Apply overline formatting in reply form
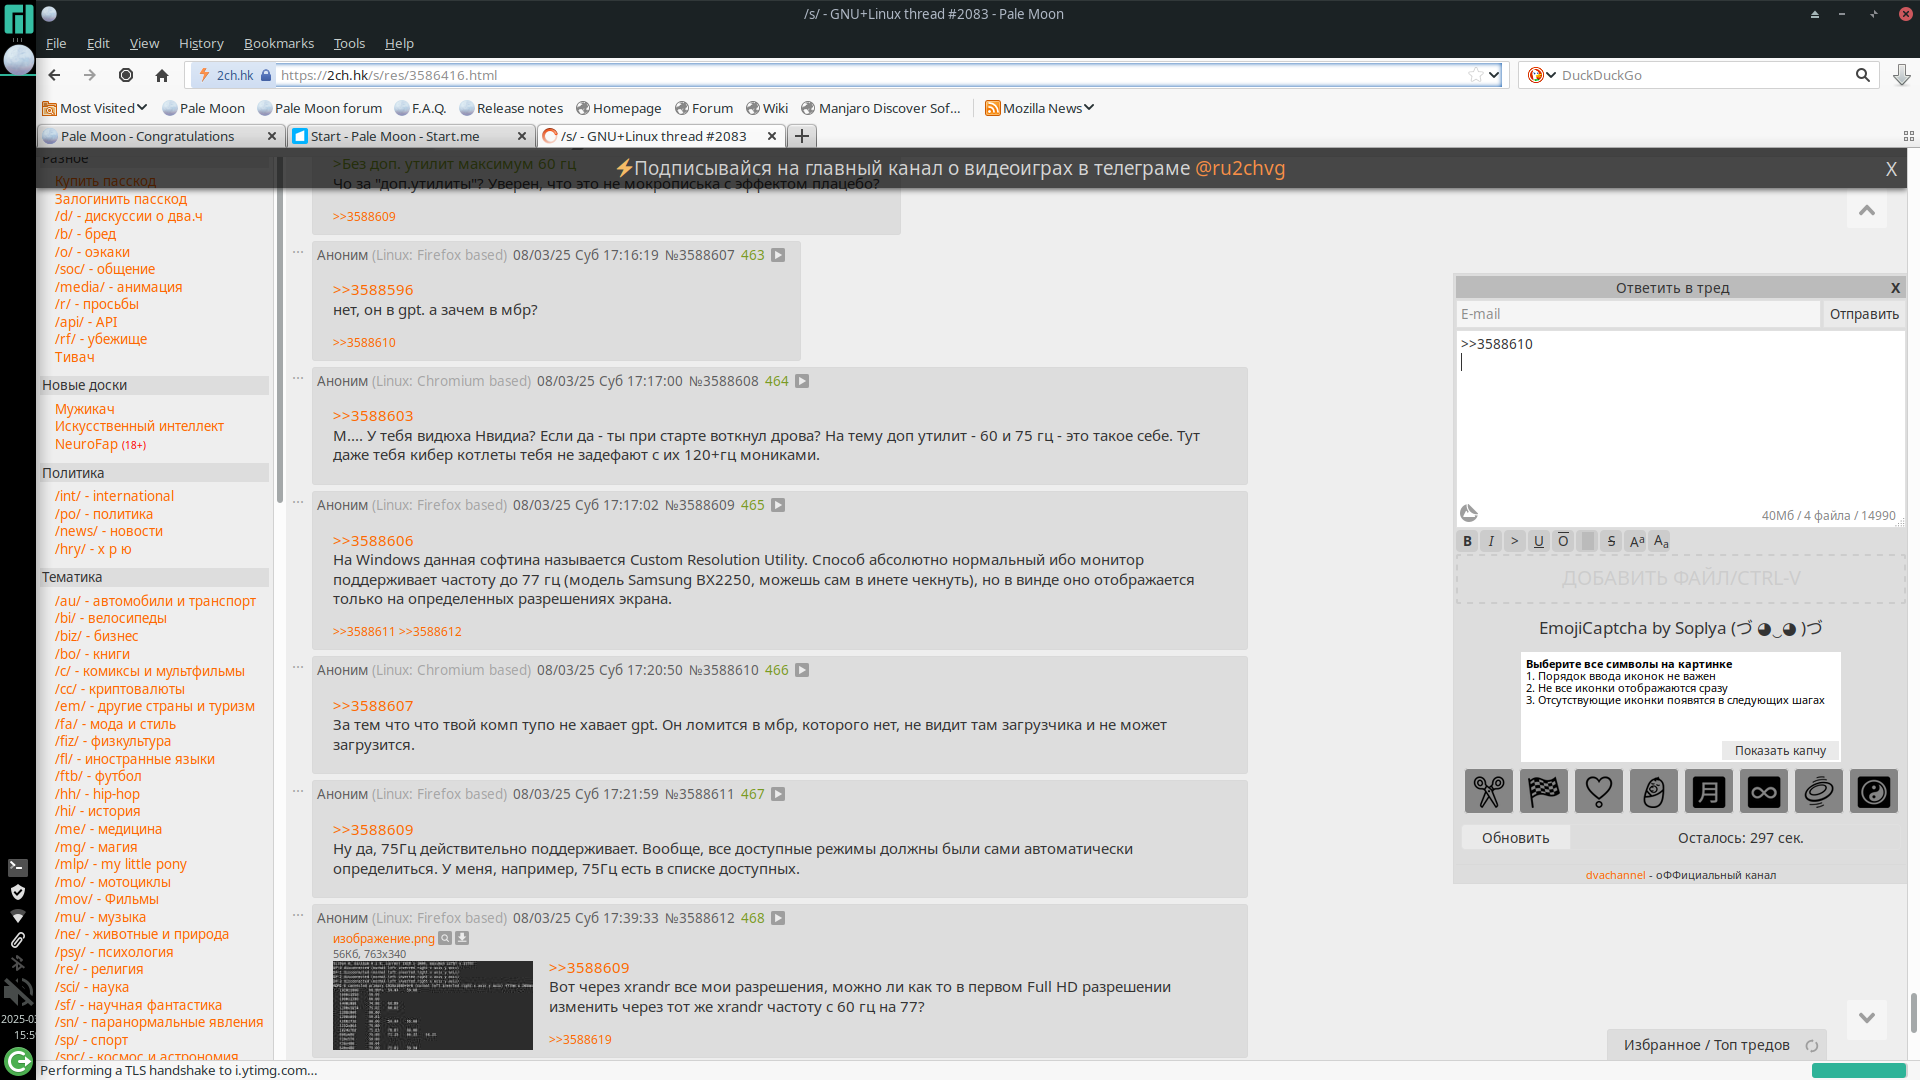The height and width of the screenshot is (1080, 1920). coord(1563,541)
